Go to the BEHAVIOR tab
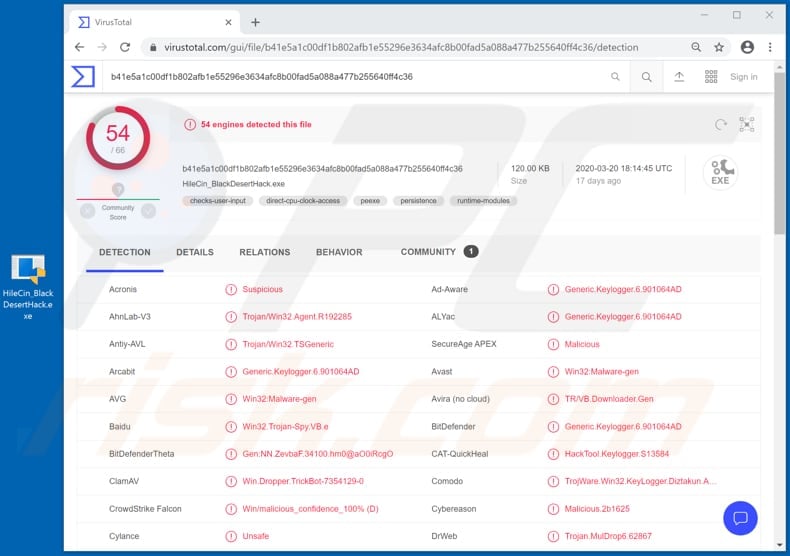790x556 pixels. 339,252
